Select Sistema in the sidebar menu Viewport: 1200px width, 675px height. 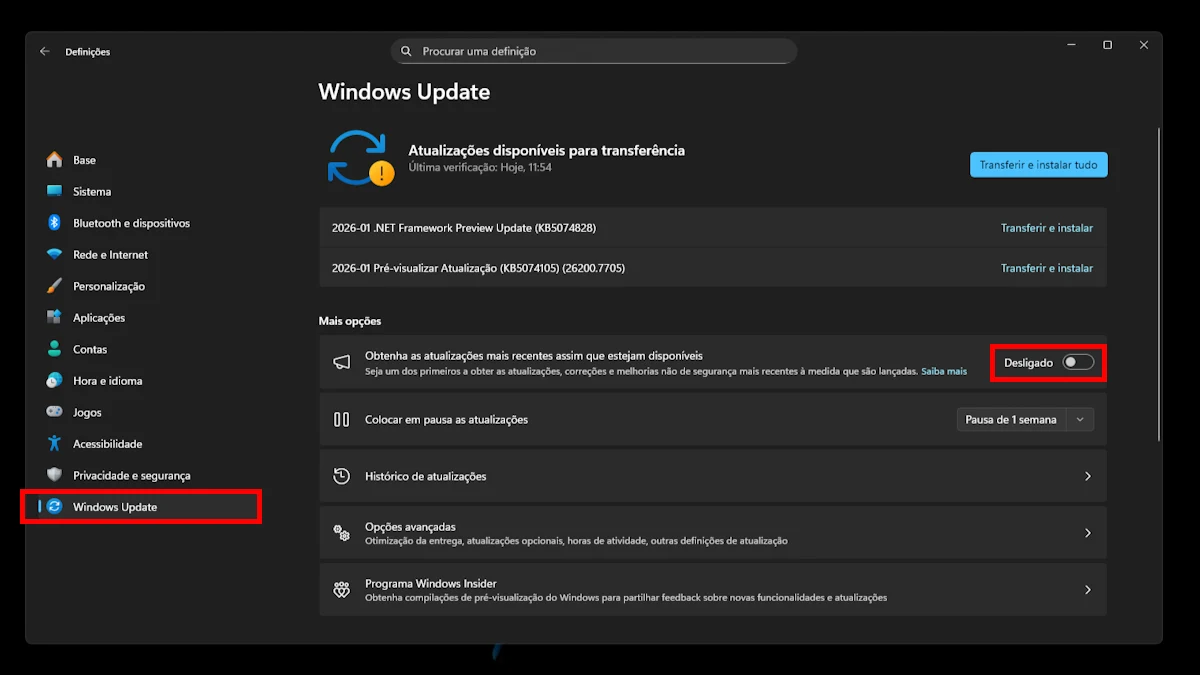(x=92, y=192)
